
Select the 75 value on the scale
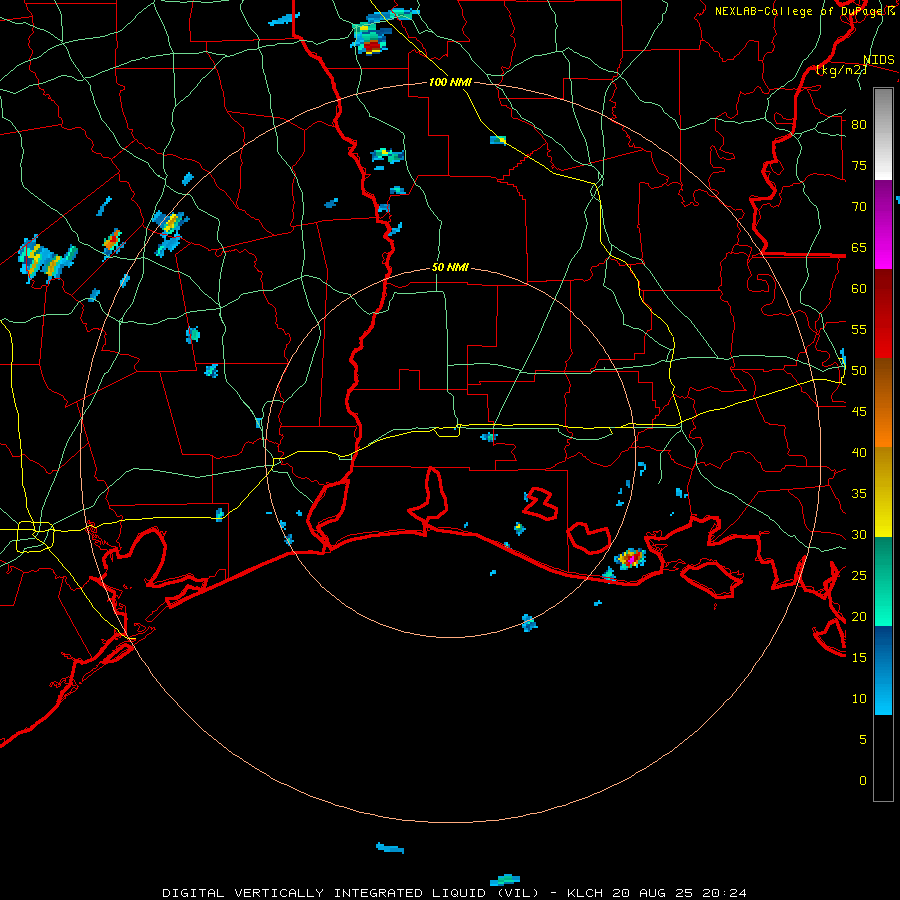point(859,165)
